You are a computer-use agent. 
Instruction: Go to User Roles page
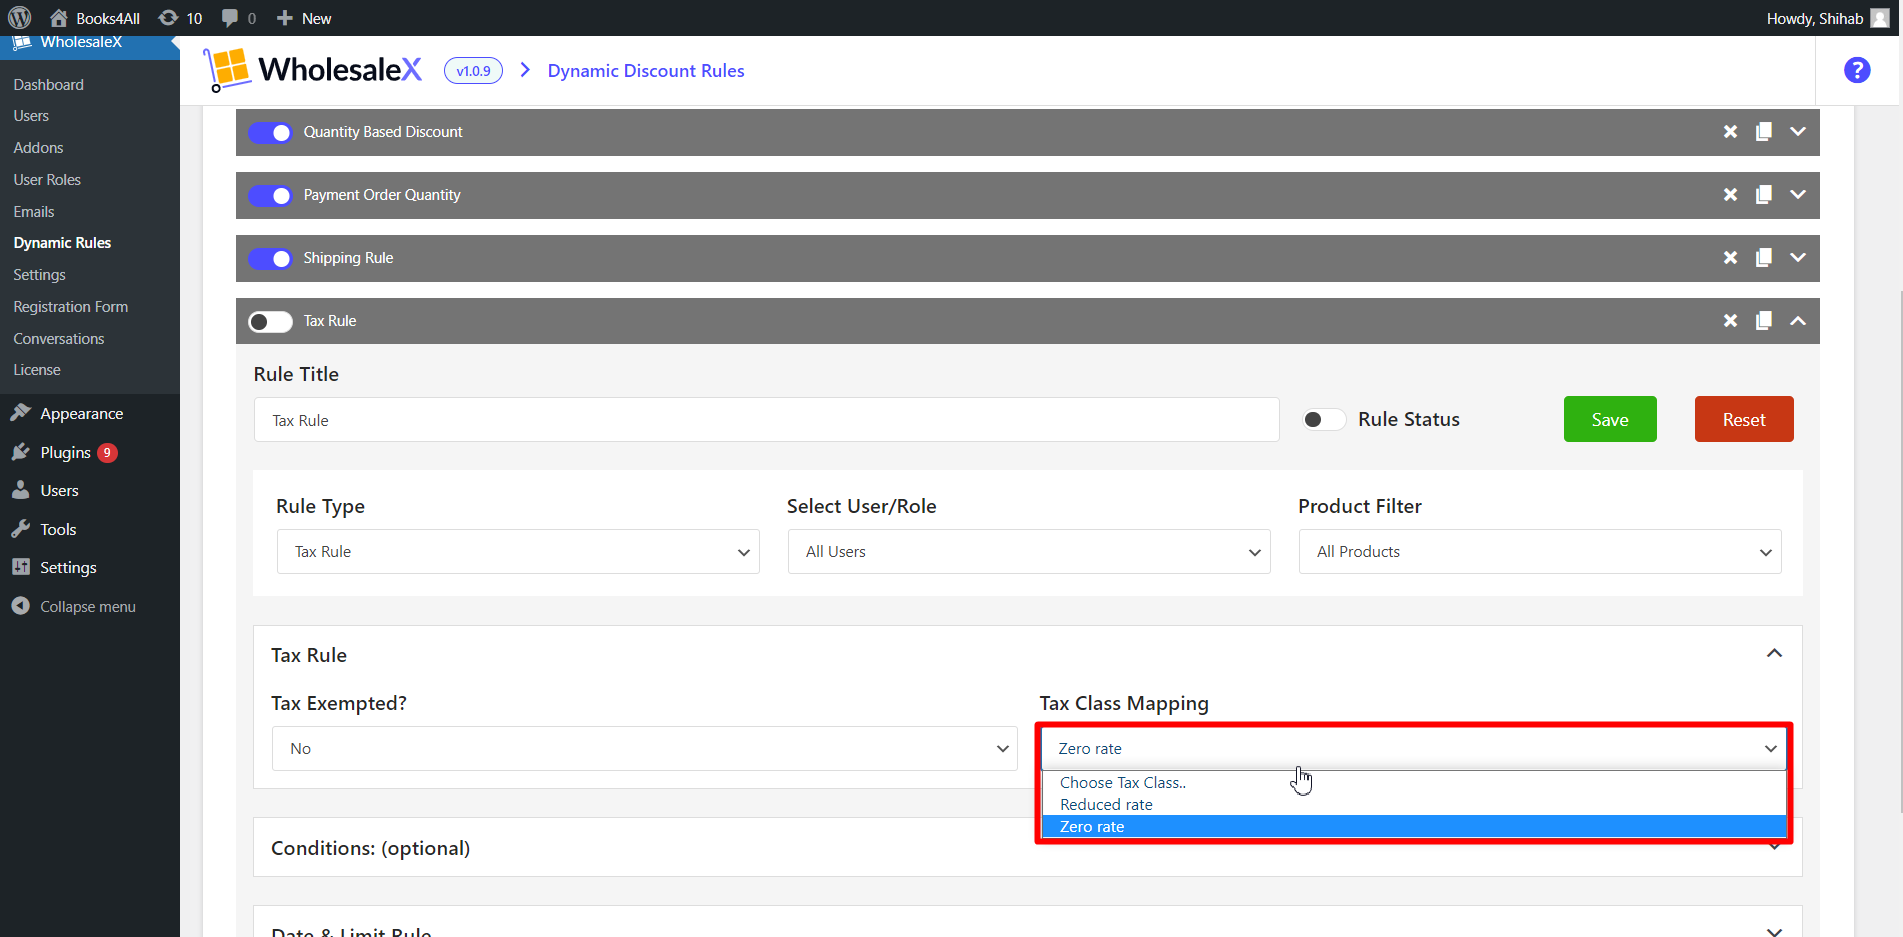[x=47, y=180]
